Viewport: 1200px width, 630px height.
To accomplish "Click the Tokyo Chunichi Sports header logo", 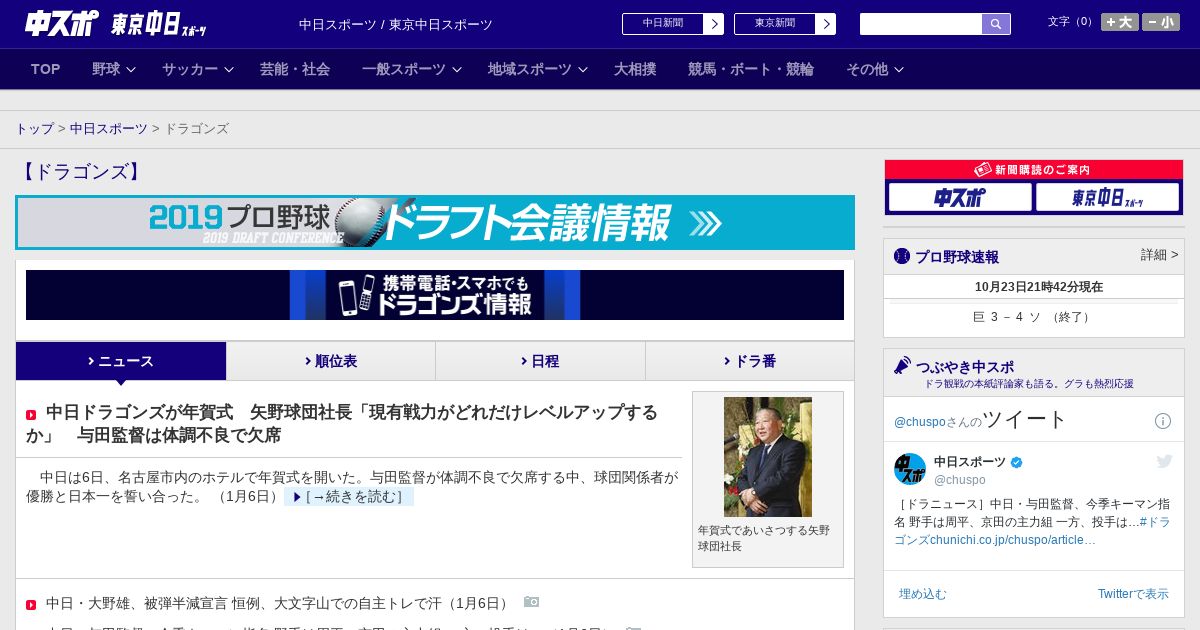I will point(158,24).
